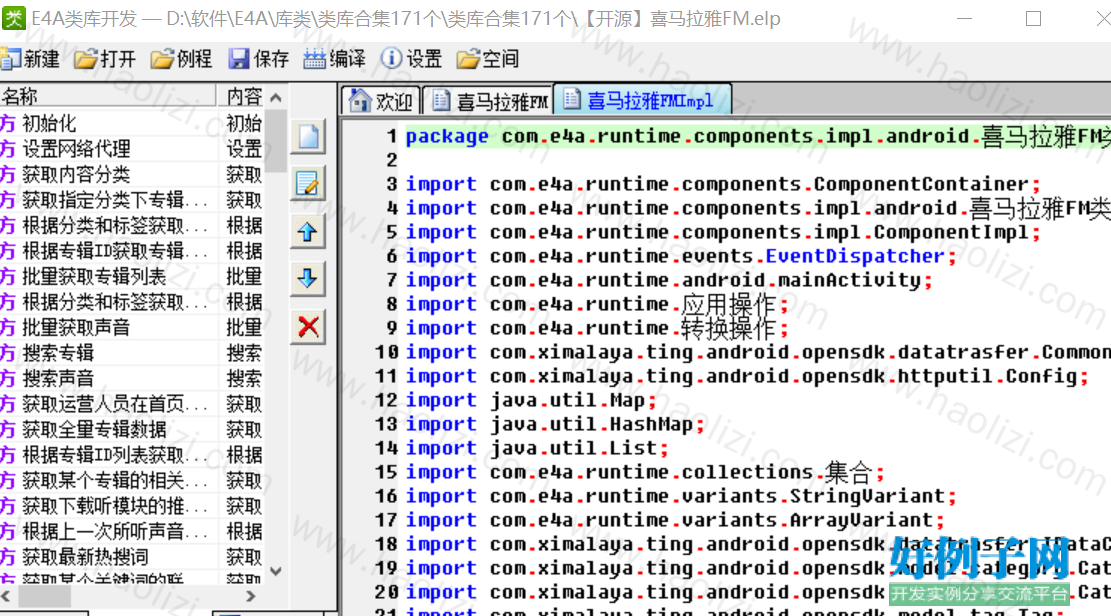Click the java.util.List import line
Image resolution: width=1111 pixels, height=616 pixels.
tap(537, 449)
